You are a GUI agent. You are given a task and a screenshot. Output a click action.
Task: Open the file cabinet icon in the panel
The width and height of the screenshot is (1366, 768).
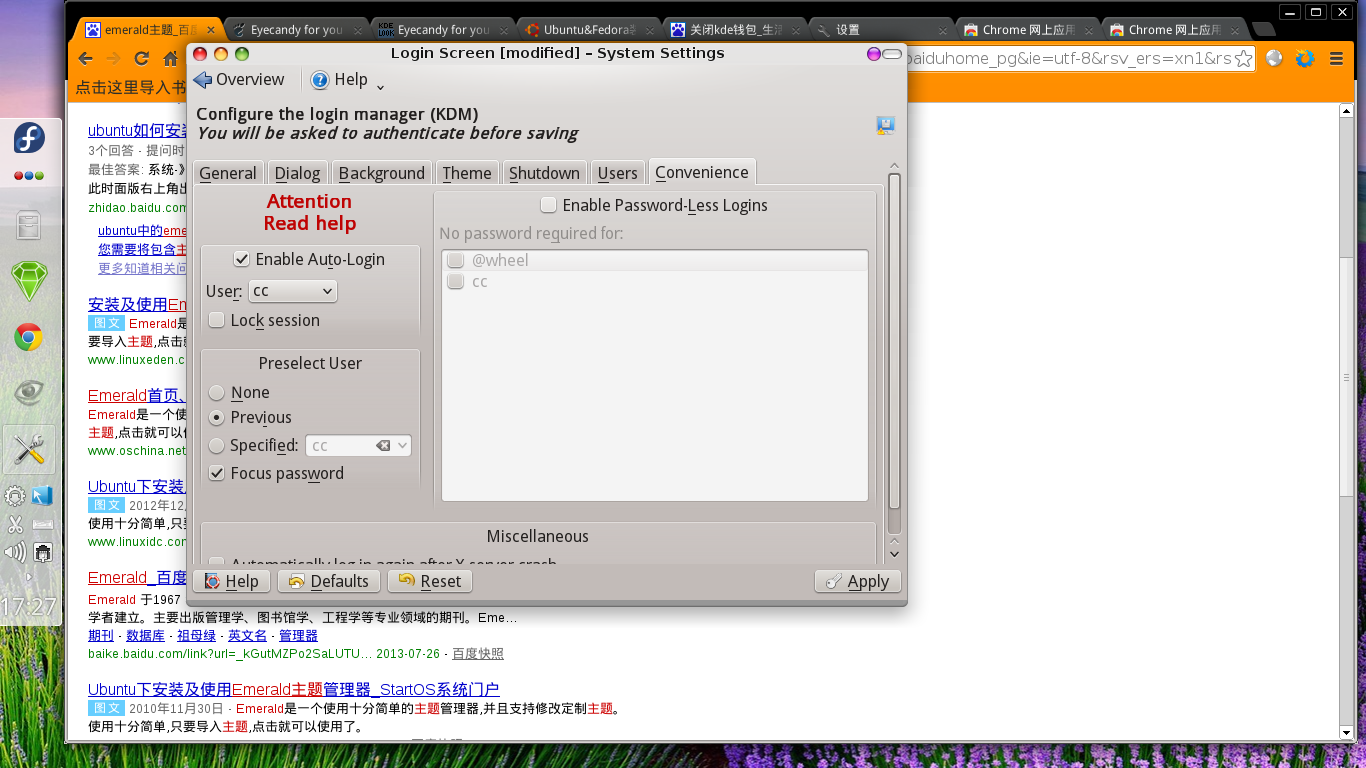click(29, 226)
